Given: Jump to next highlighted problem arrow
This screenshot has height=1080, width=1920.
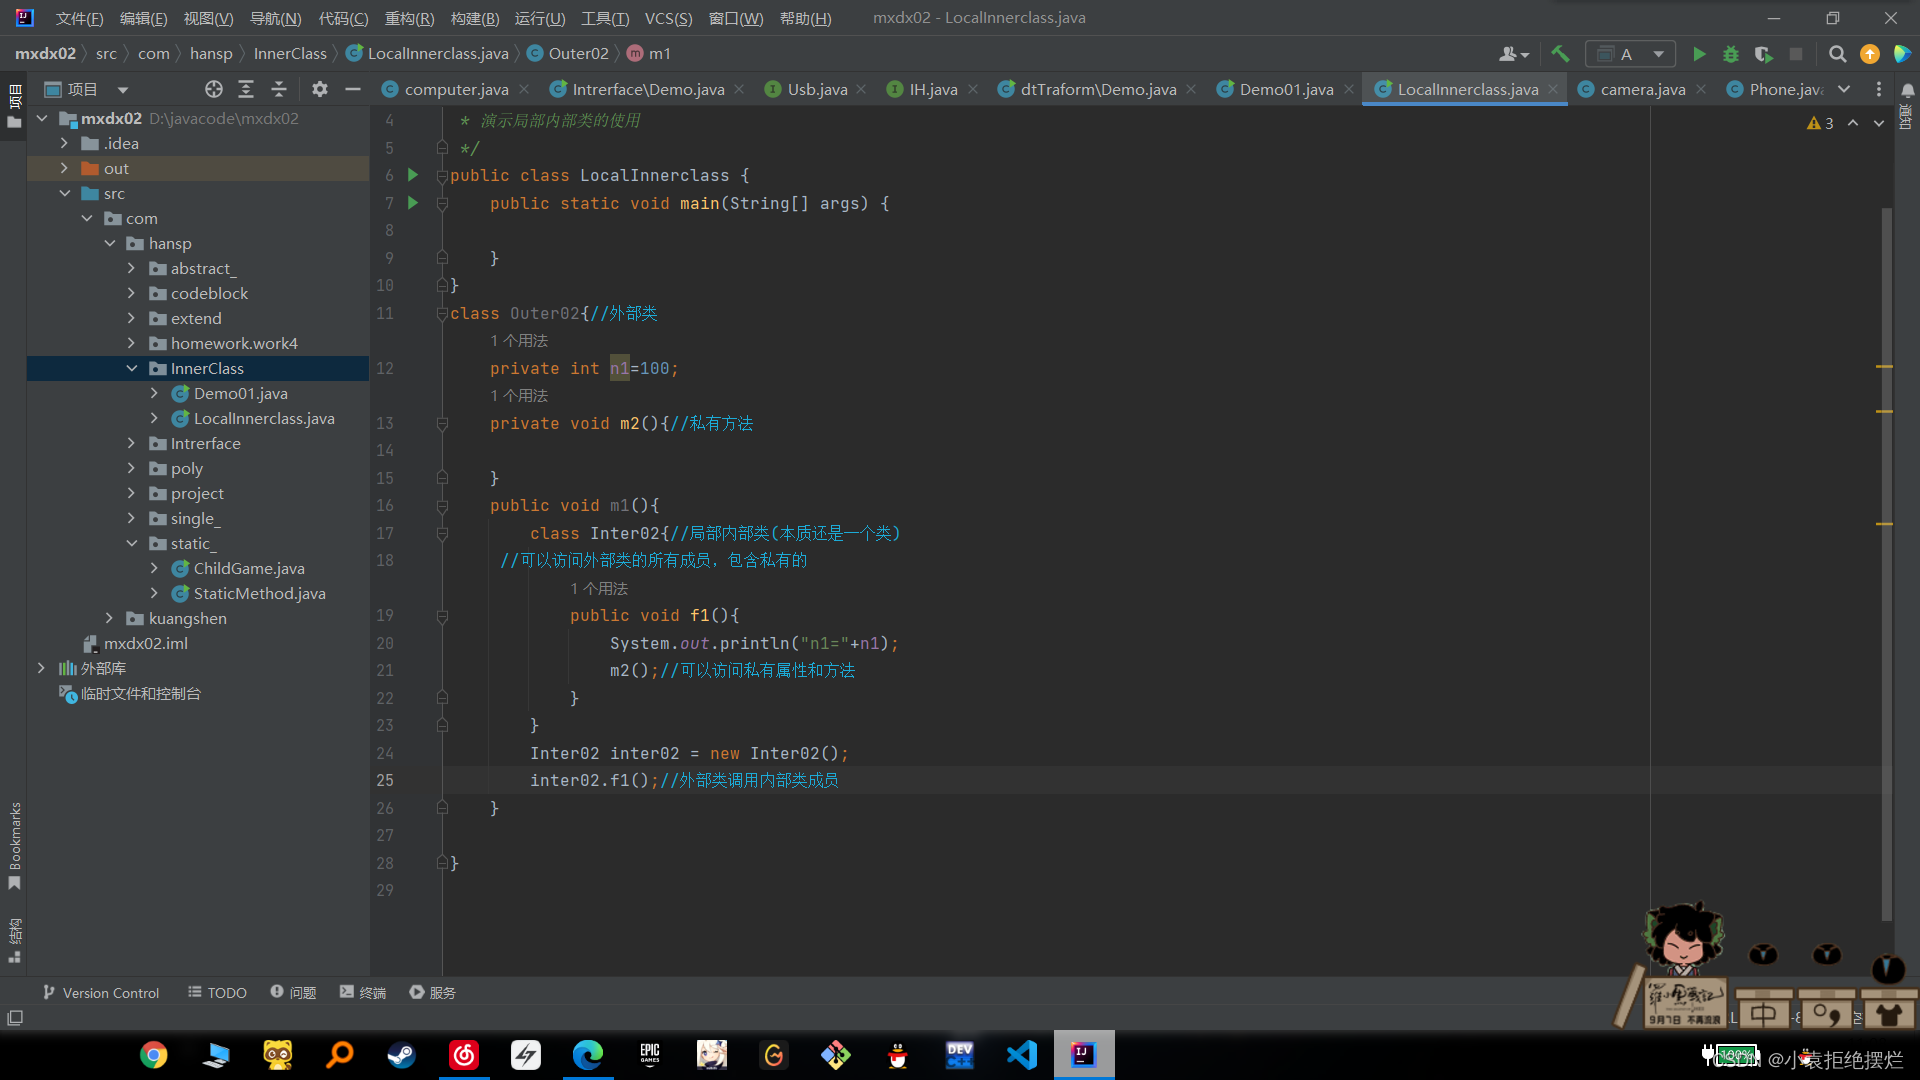Looking at the screenshot, I should 1879,123.
